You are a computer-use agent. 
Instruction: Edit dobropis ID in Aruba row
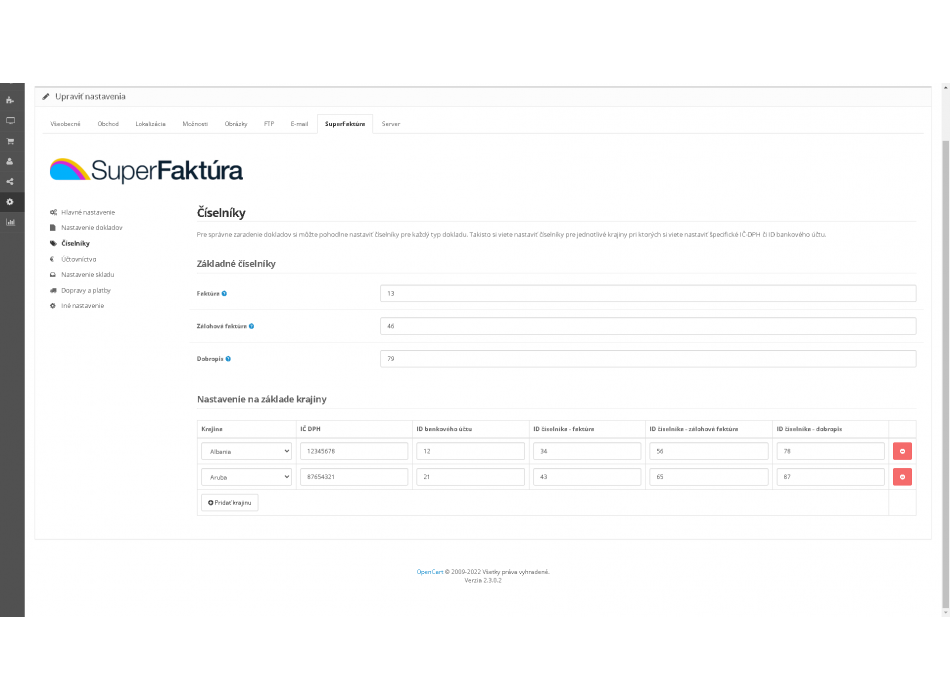[x=831, y=477]
